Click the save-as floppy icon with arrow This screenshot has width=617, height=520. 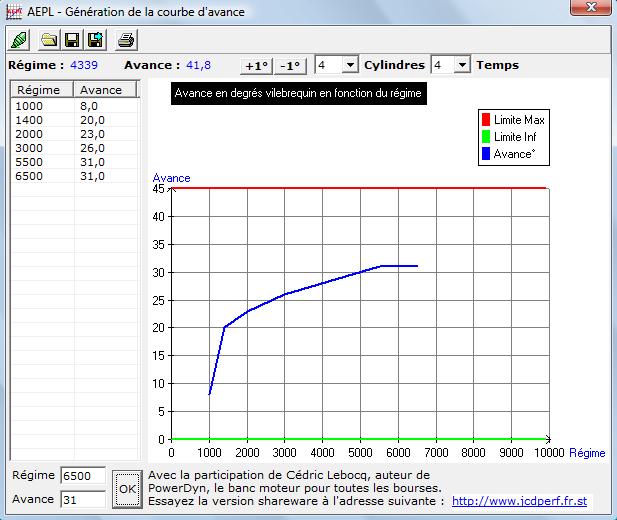point(95,40)
